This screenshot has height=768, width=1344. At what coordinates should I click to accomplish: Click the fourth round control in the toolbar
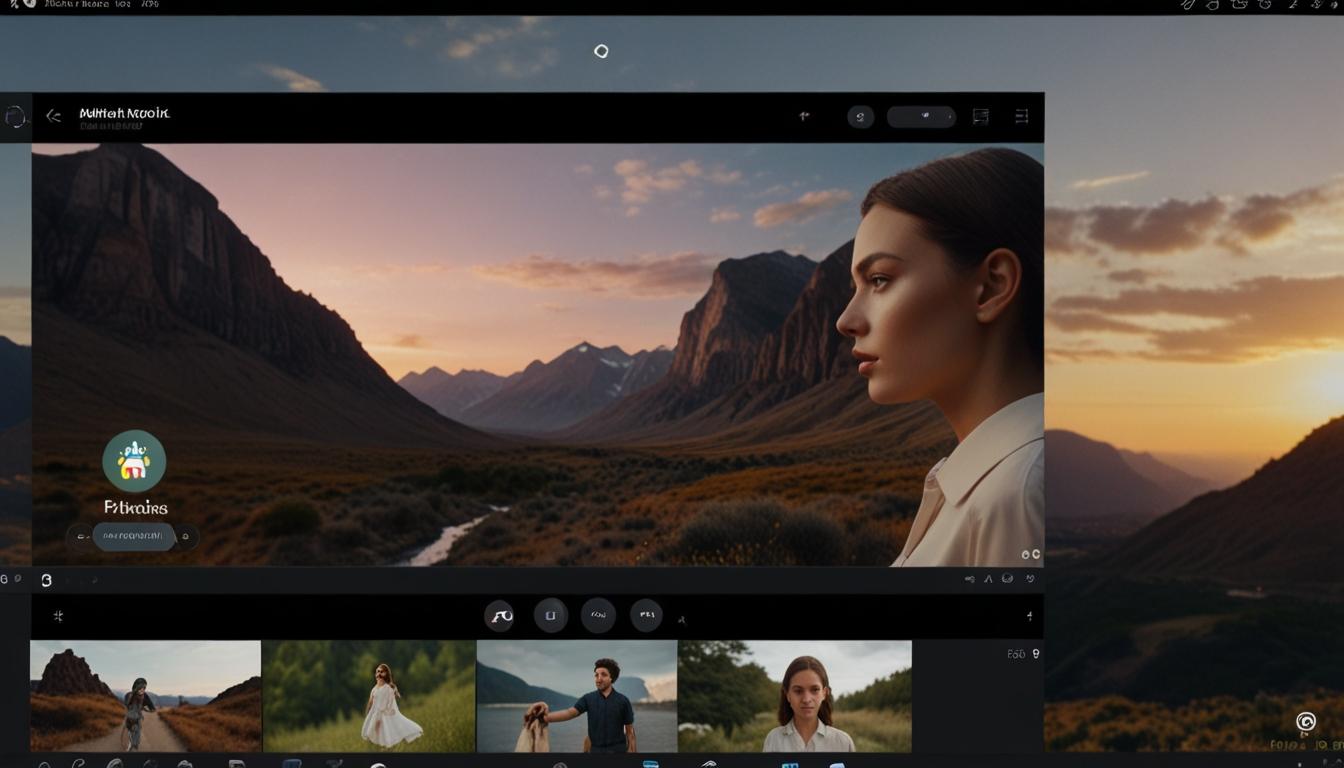click(x=646, y=616)
